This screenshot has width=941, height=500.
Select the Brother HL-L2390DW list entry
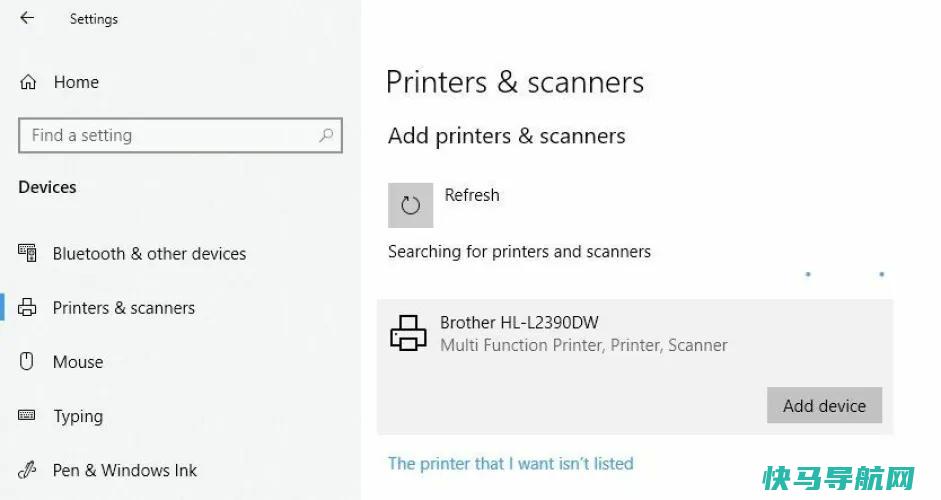[634, 367]
